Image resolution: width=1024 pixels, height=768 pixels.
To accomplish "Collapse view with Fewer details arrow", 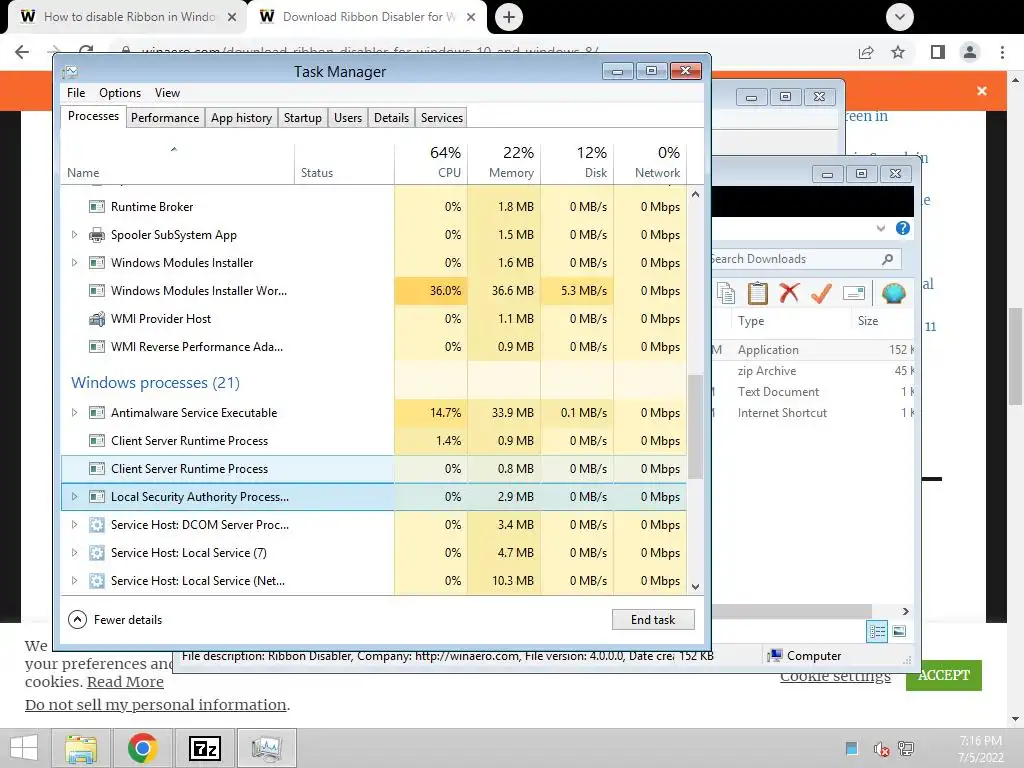I will [77, 620].
